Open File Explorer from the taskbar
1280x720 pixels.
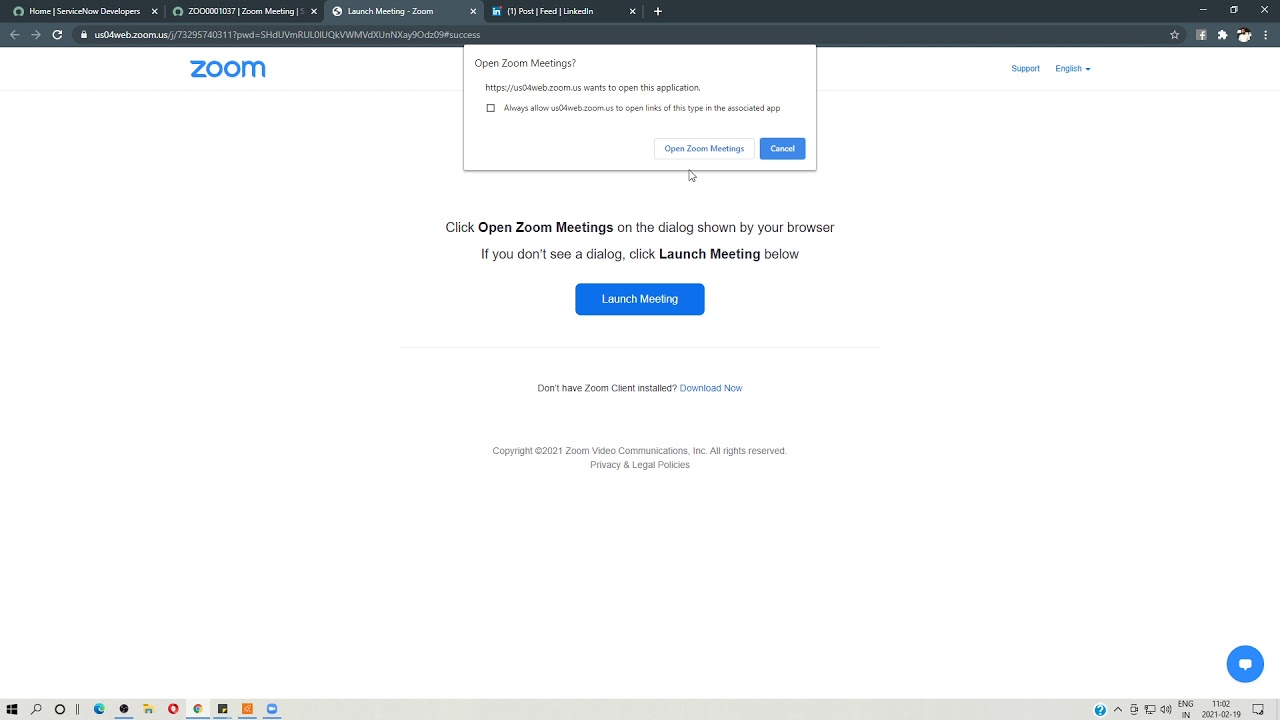148,709
